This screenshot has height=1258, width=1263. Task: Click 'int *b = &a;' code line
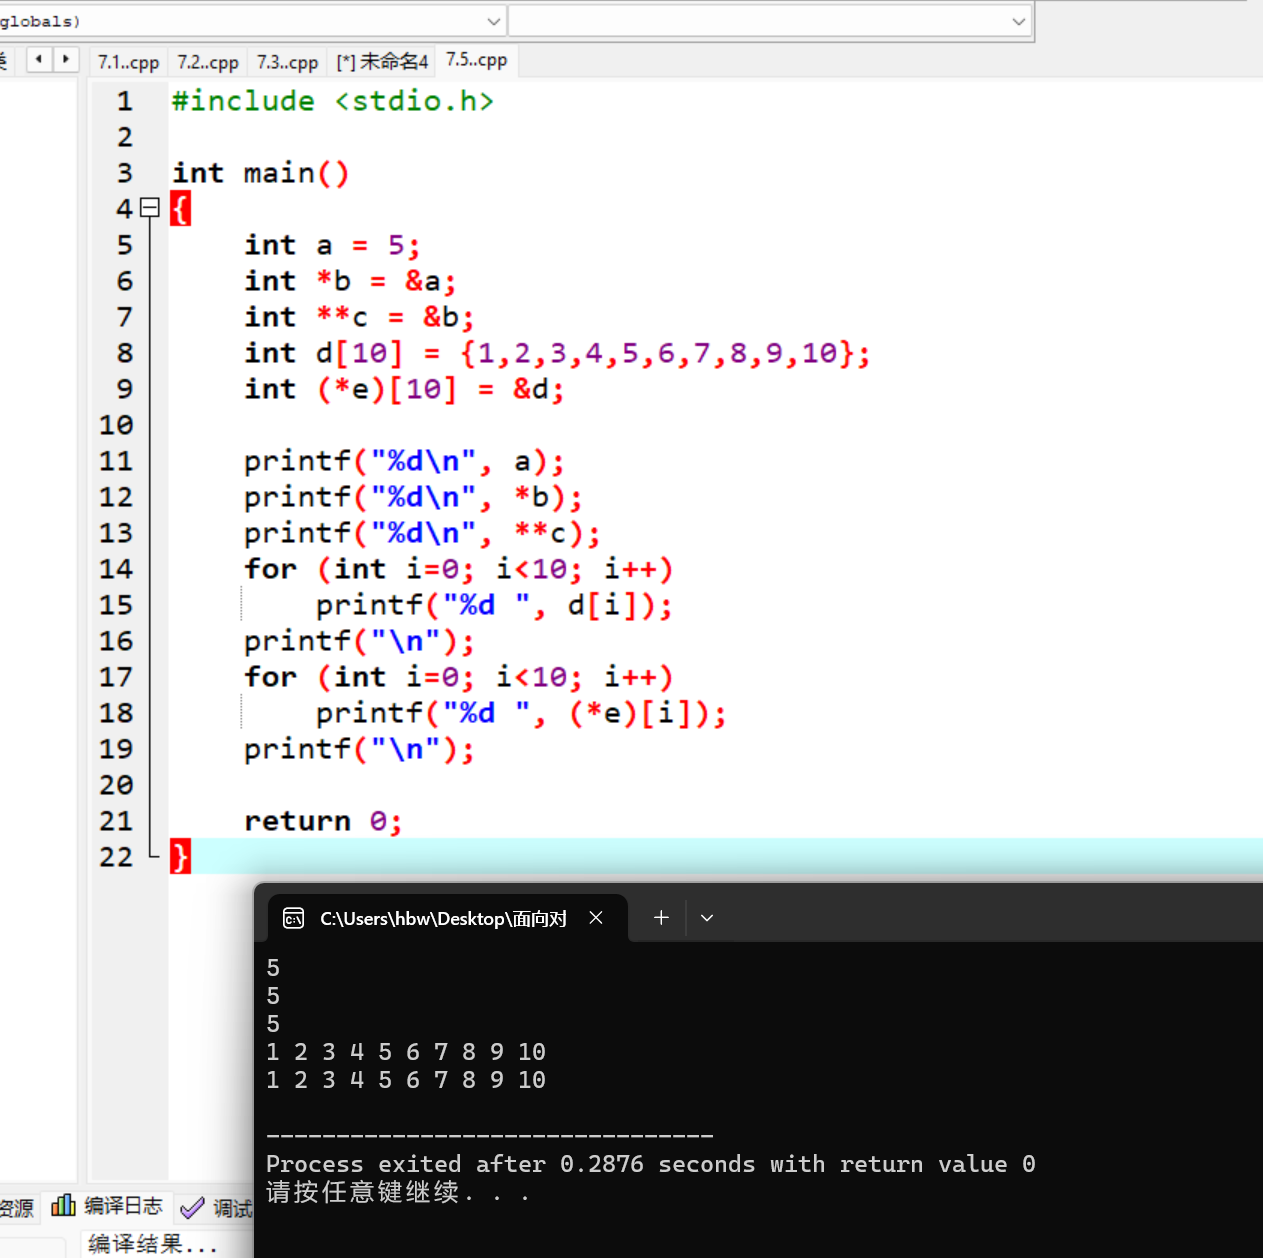(350, 281)
